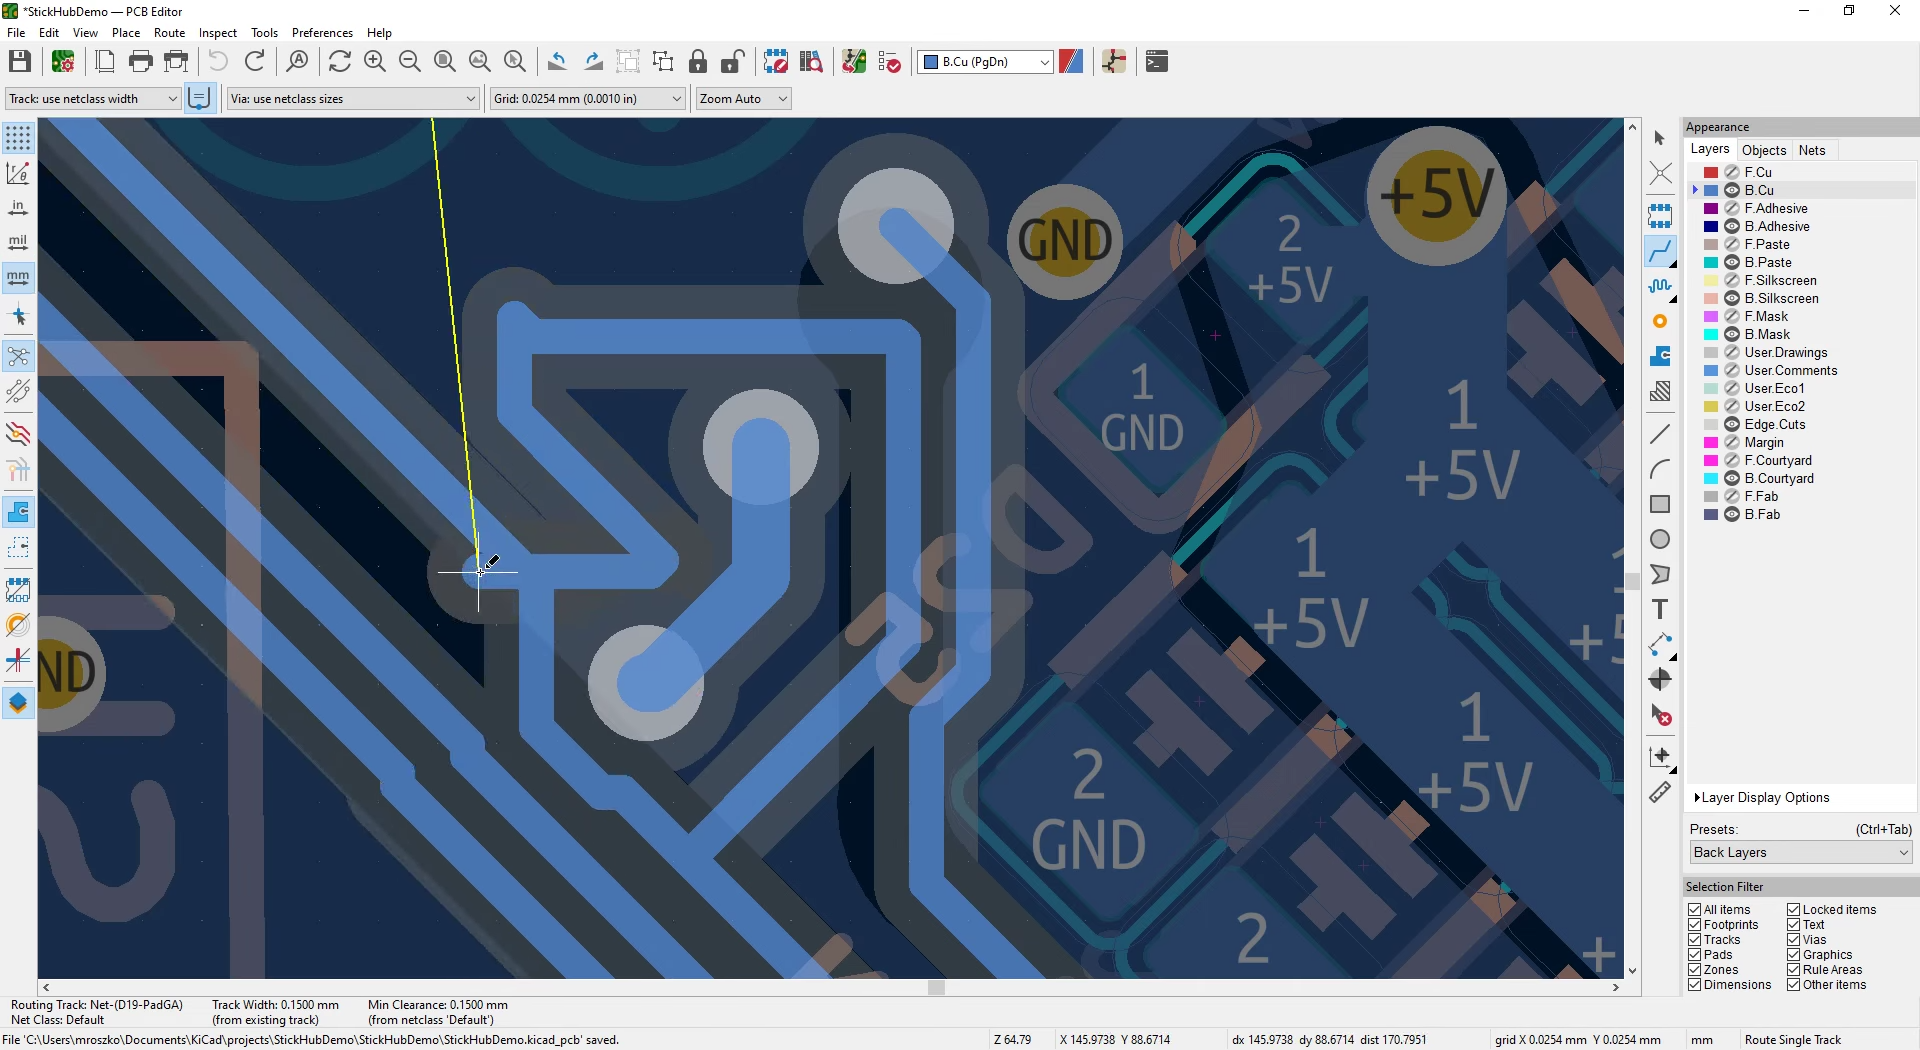1920x1050 pixels.
Task: Pick the Measure ruler tool
Action: coord(1660,793)
